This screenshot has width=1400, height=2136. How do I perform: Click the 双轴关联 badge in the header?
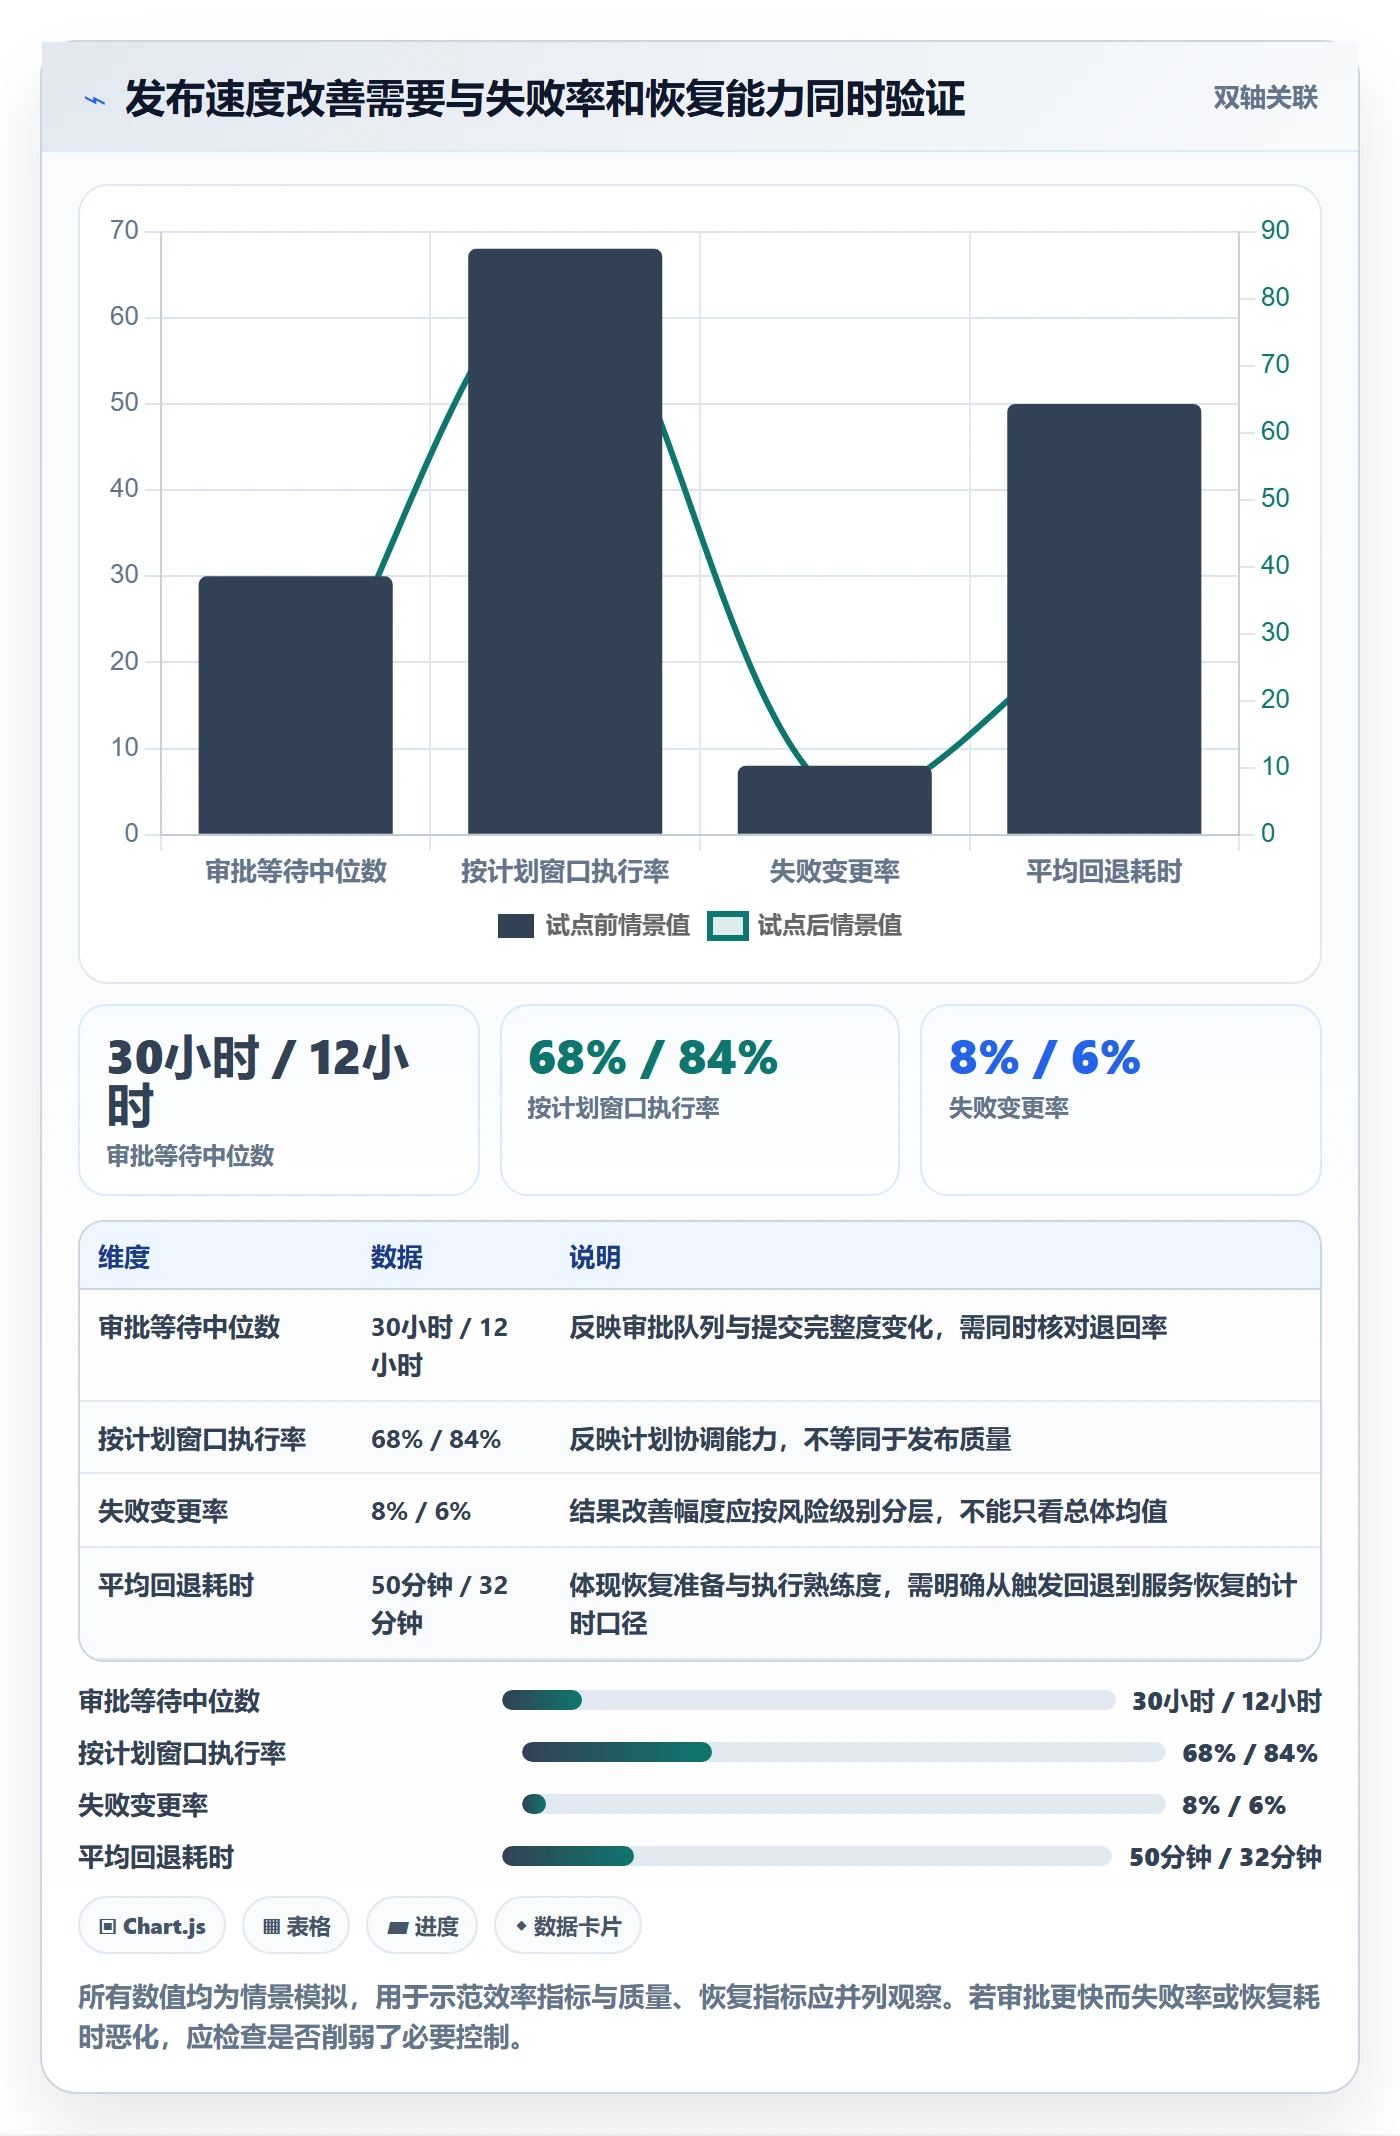pos(1265,98)
